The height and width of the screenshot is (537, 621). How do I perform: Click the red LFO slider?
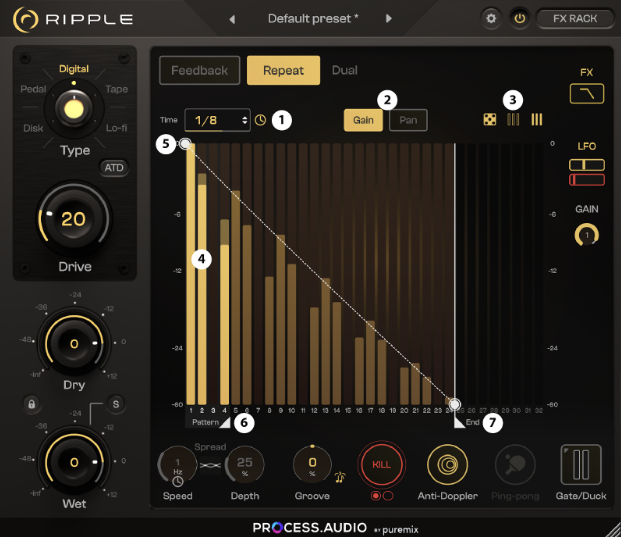pos(587,180)
